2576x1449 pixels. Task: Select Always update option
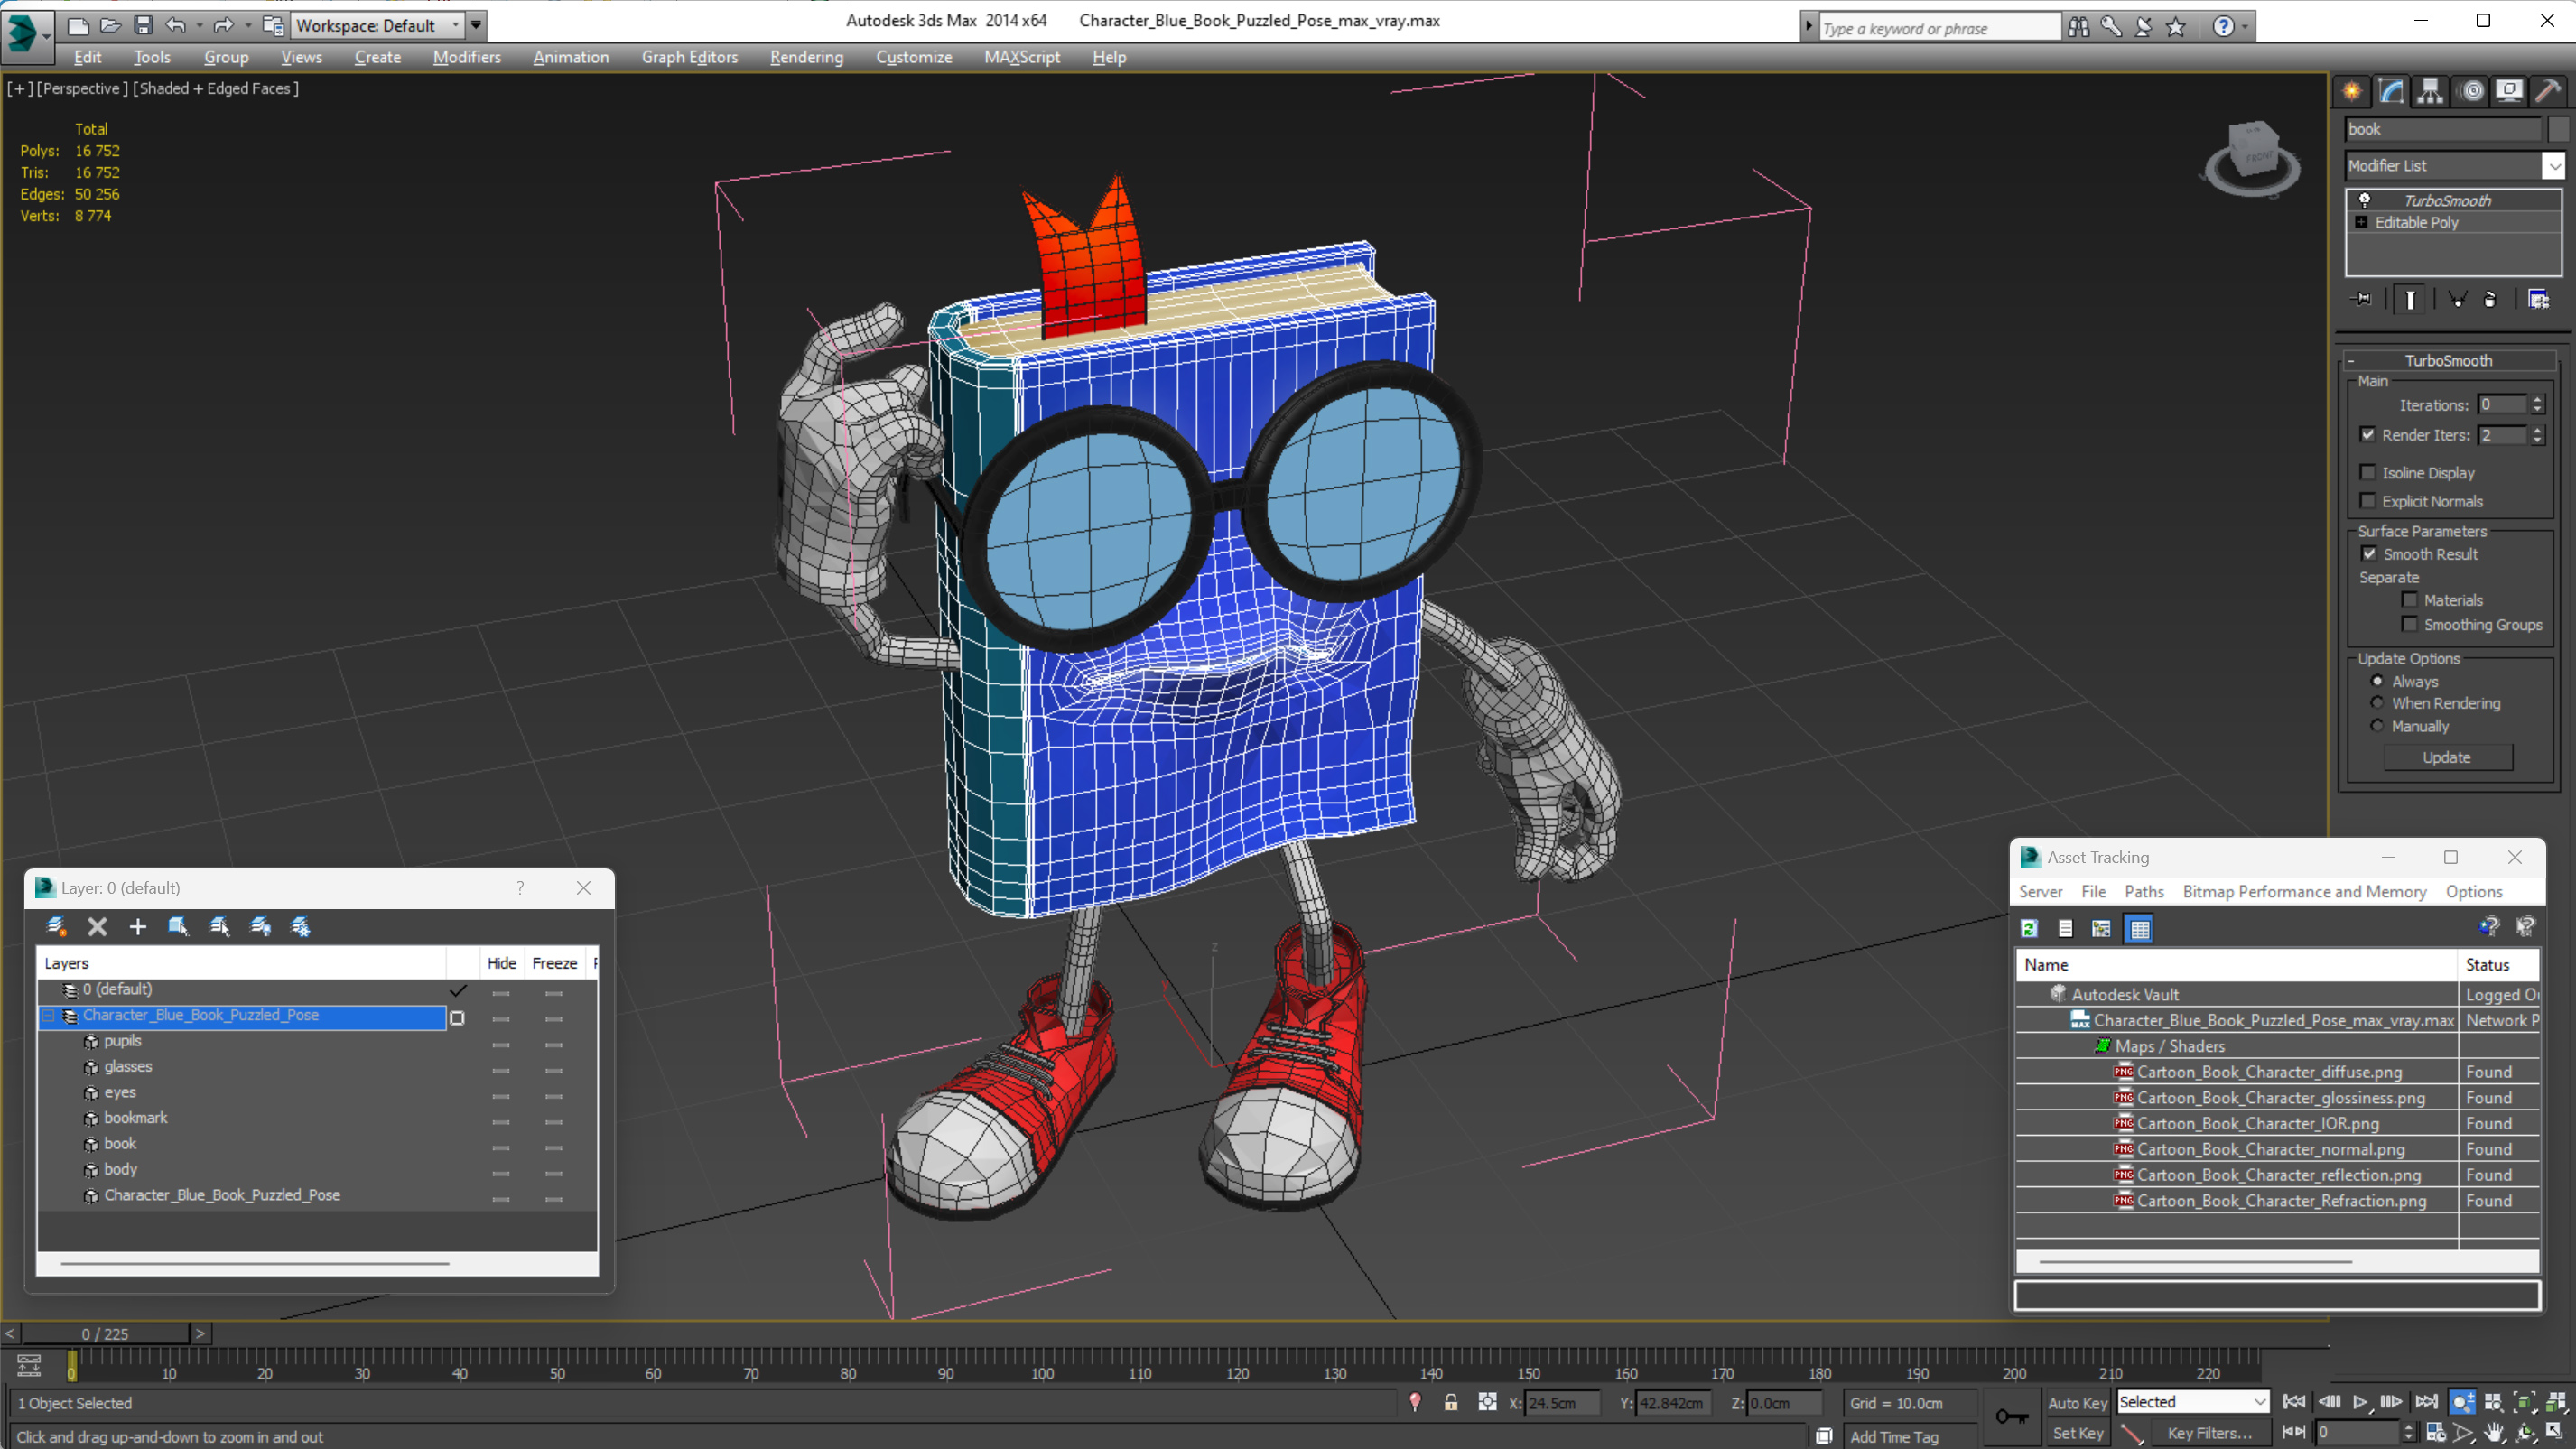2377,680
